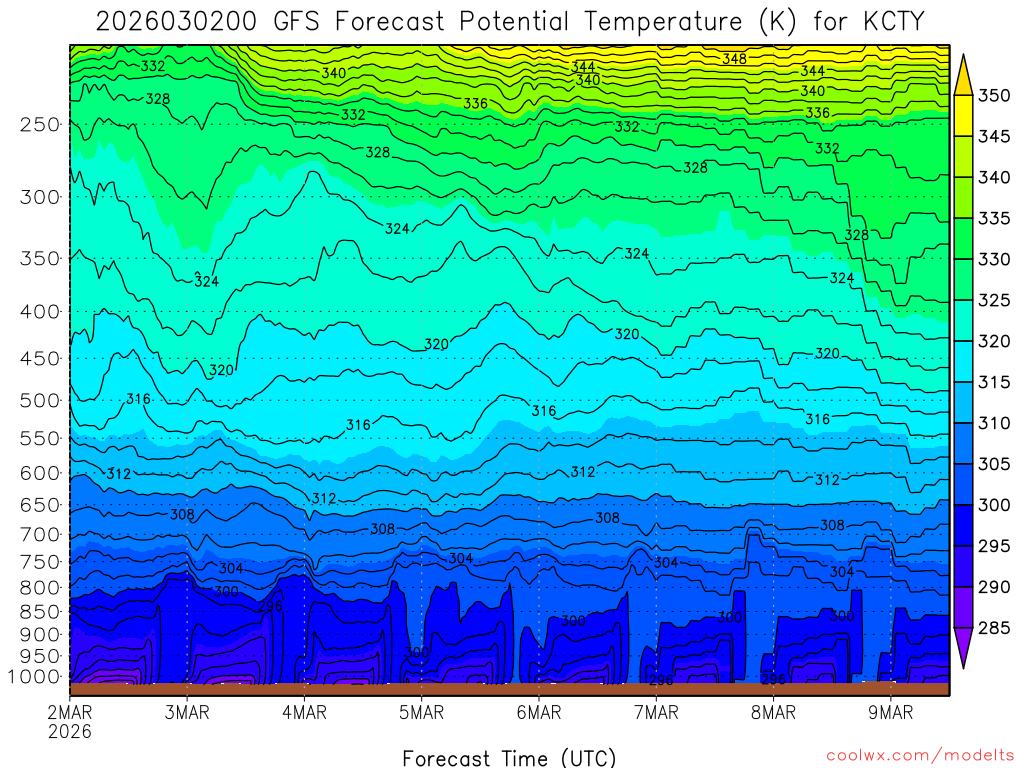Screen dimensions: 1024x768
Task: Click the 336 contour label near 5MAR
Action: (x=475, y=103)
